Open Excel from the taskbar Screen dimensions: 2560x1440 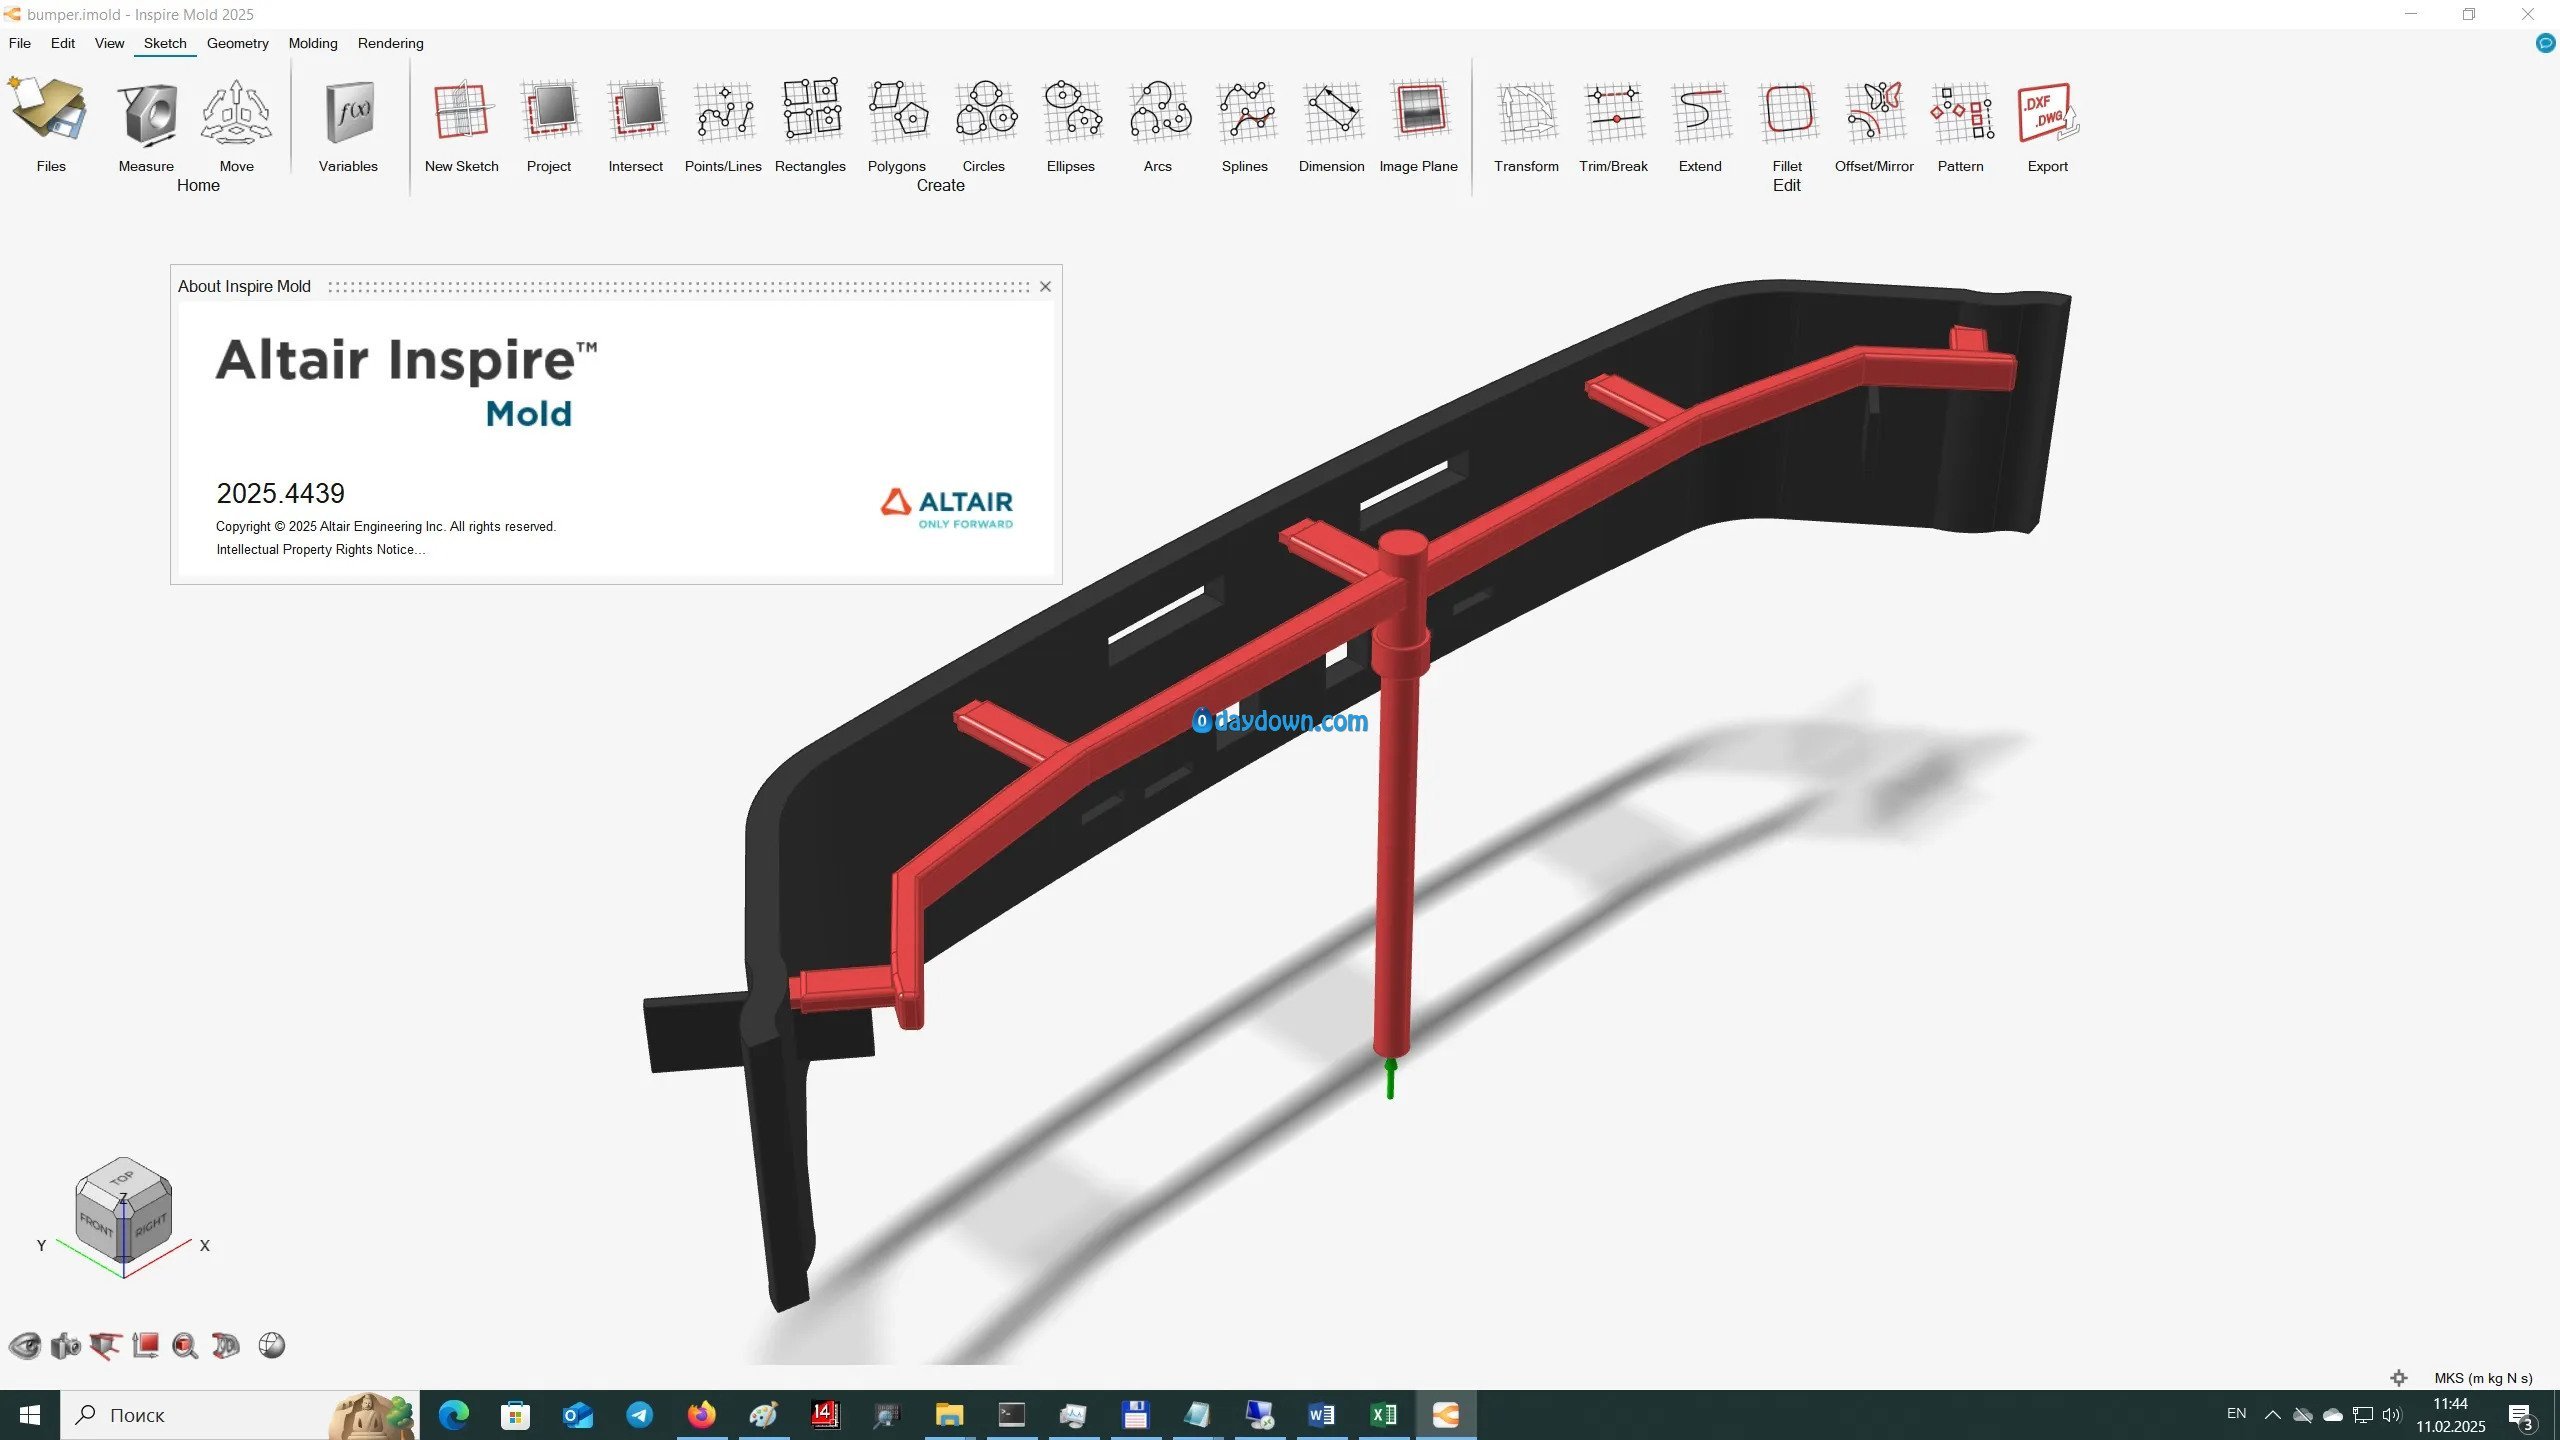(x=1383, y=1415)
